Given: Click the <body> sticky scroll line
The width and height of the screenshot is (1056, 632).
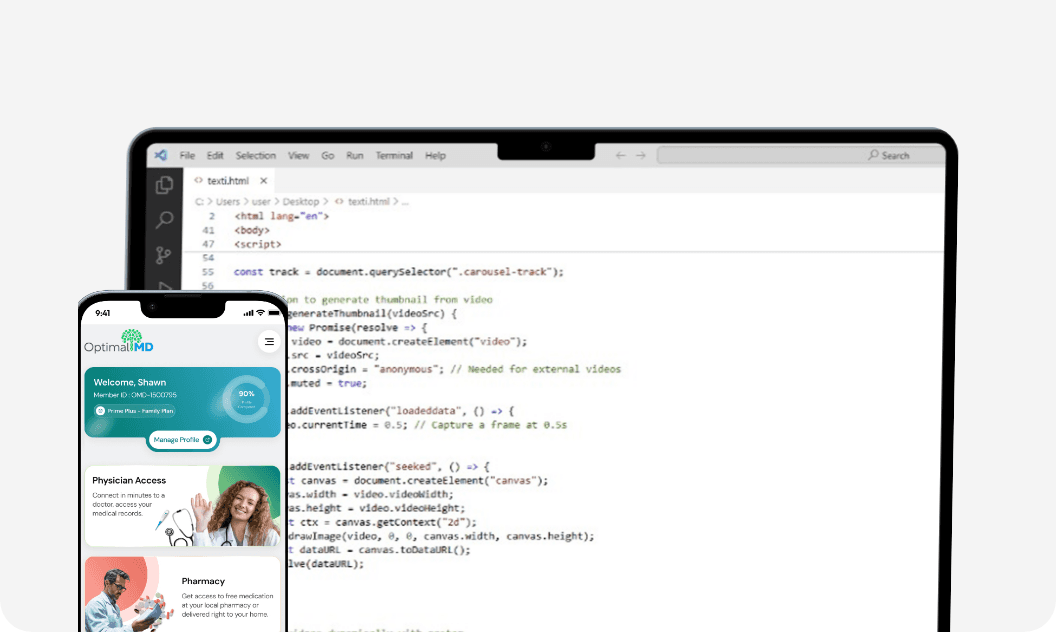Looking at the screenshot, I should click(x=252, y=230).
